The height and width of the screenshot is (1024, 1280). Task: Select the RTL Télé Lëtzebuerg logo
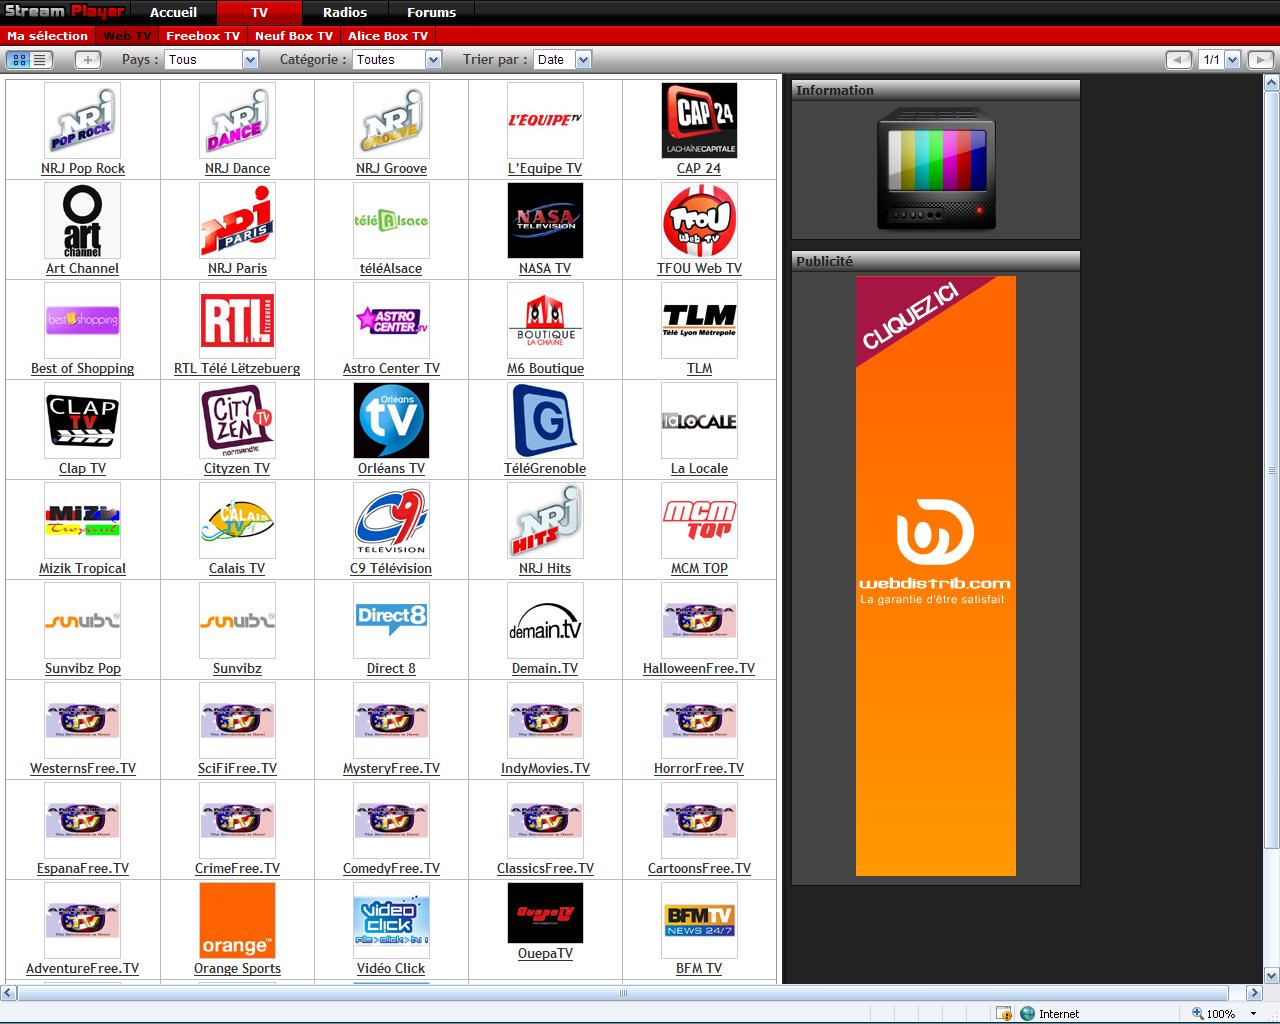[237, 321]
